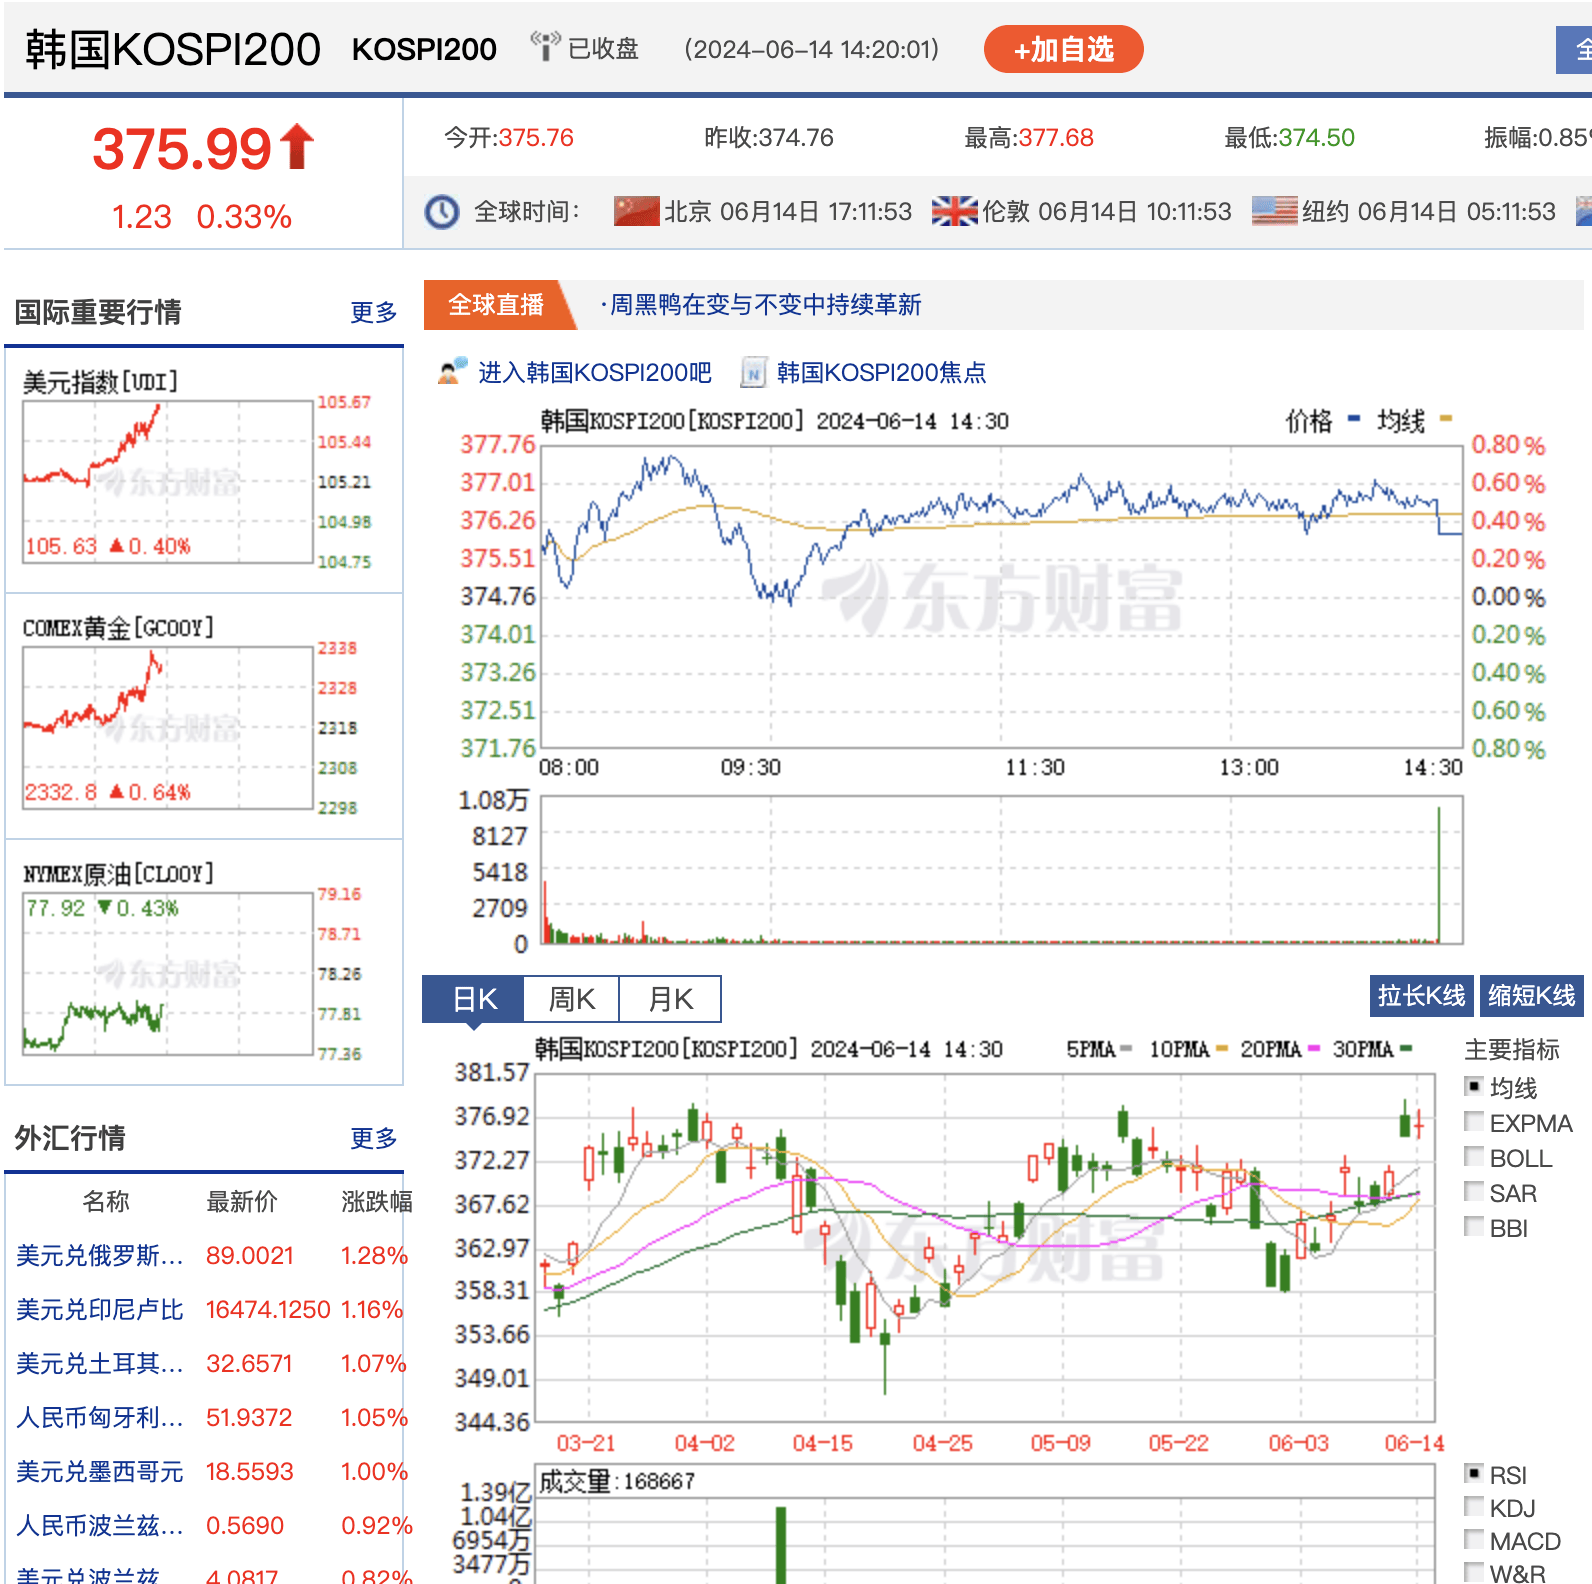The image size is (1592, 1584).
Task: Click the 缩短K线 button
Action: pyautogui.click(x=1531, y=996)
